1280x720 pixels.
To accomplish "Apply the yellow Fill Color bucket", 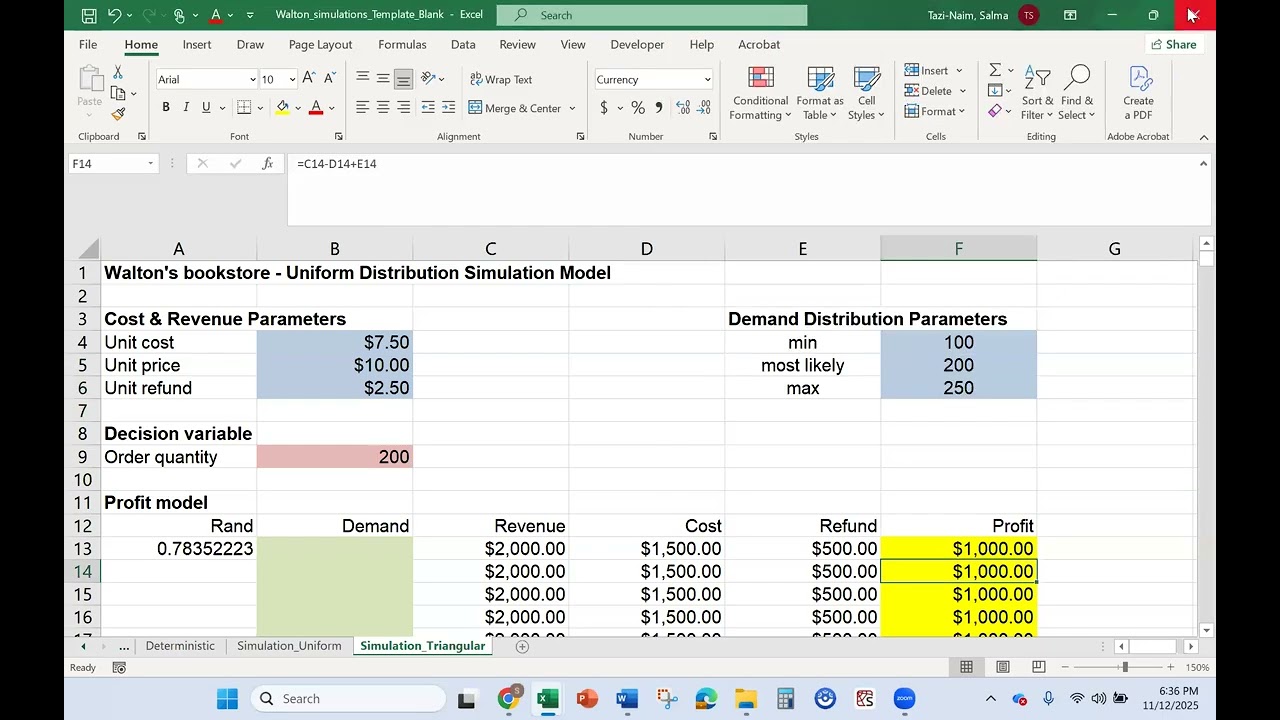I will 283,107.
